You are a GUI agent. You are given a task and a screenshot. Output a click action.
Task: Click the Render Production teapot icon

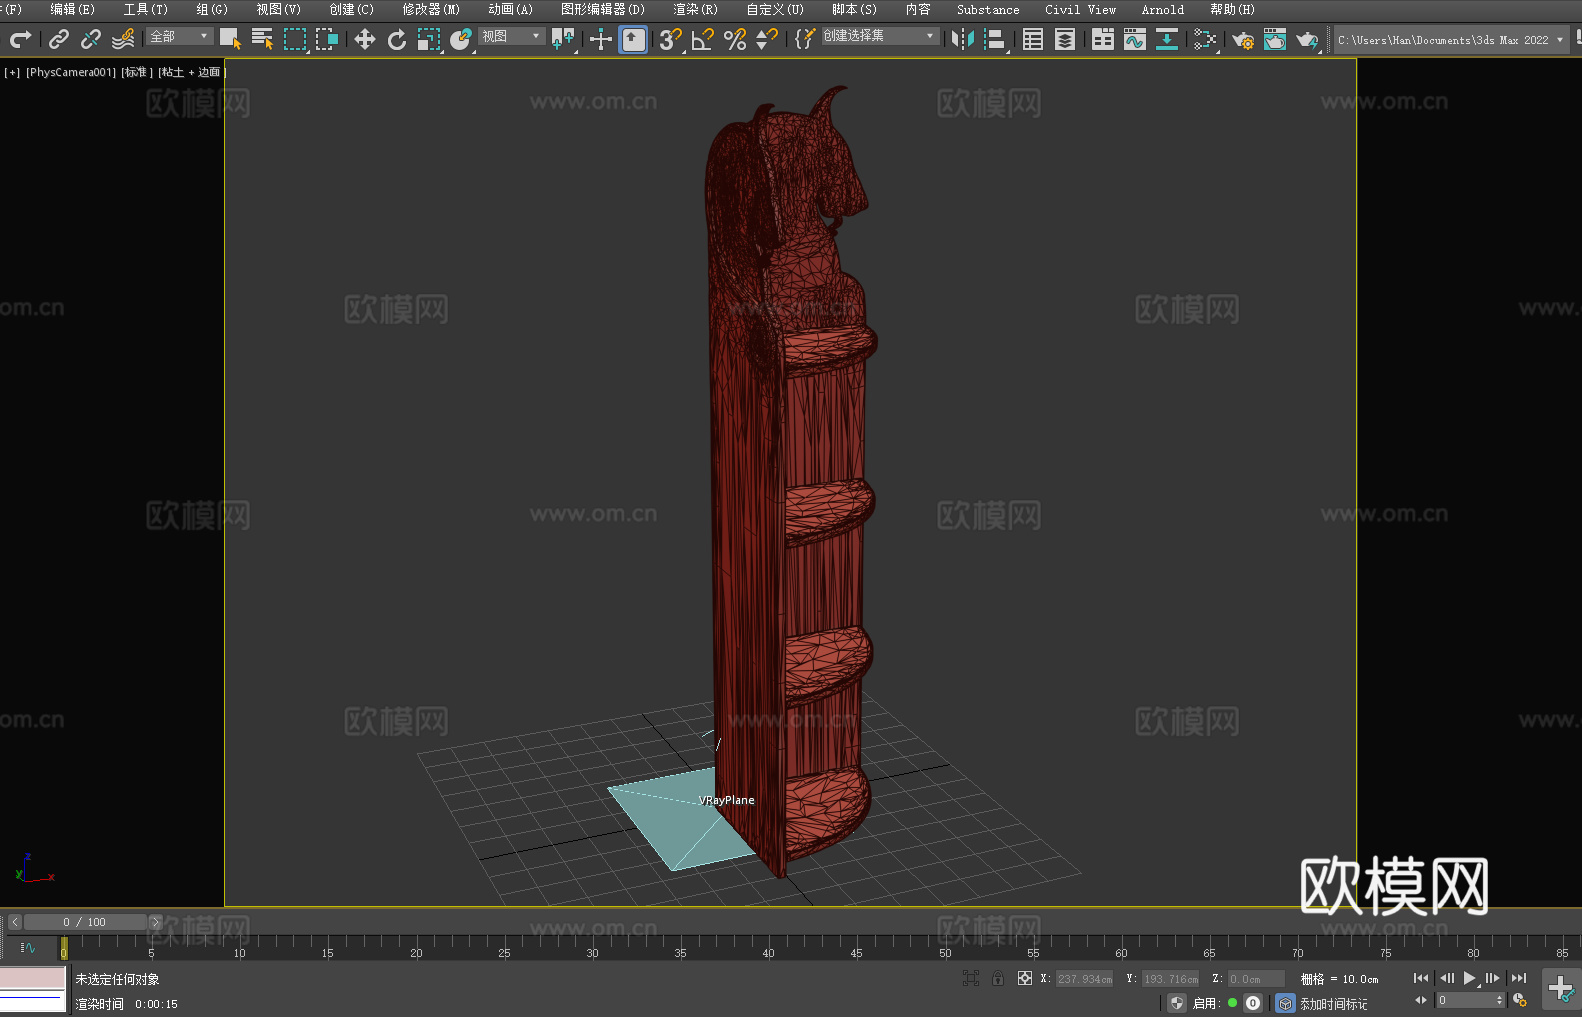coord(1307,39)
